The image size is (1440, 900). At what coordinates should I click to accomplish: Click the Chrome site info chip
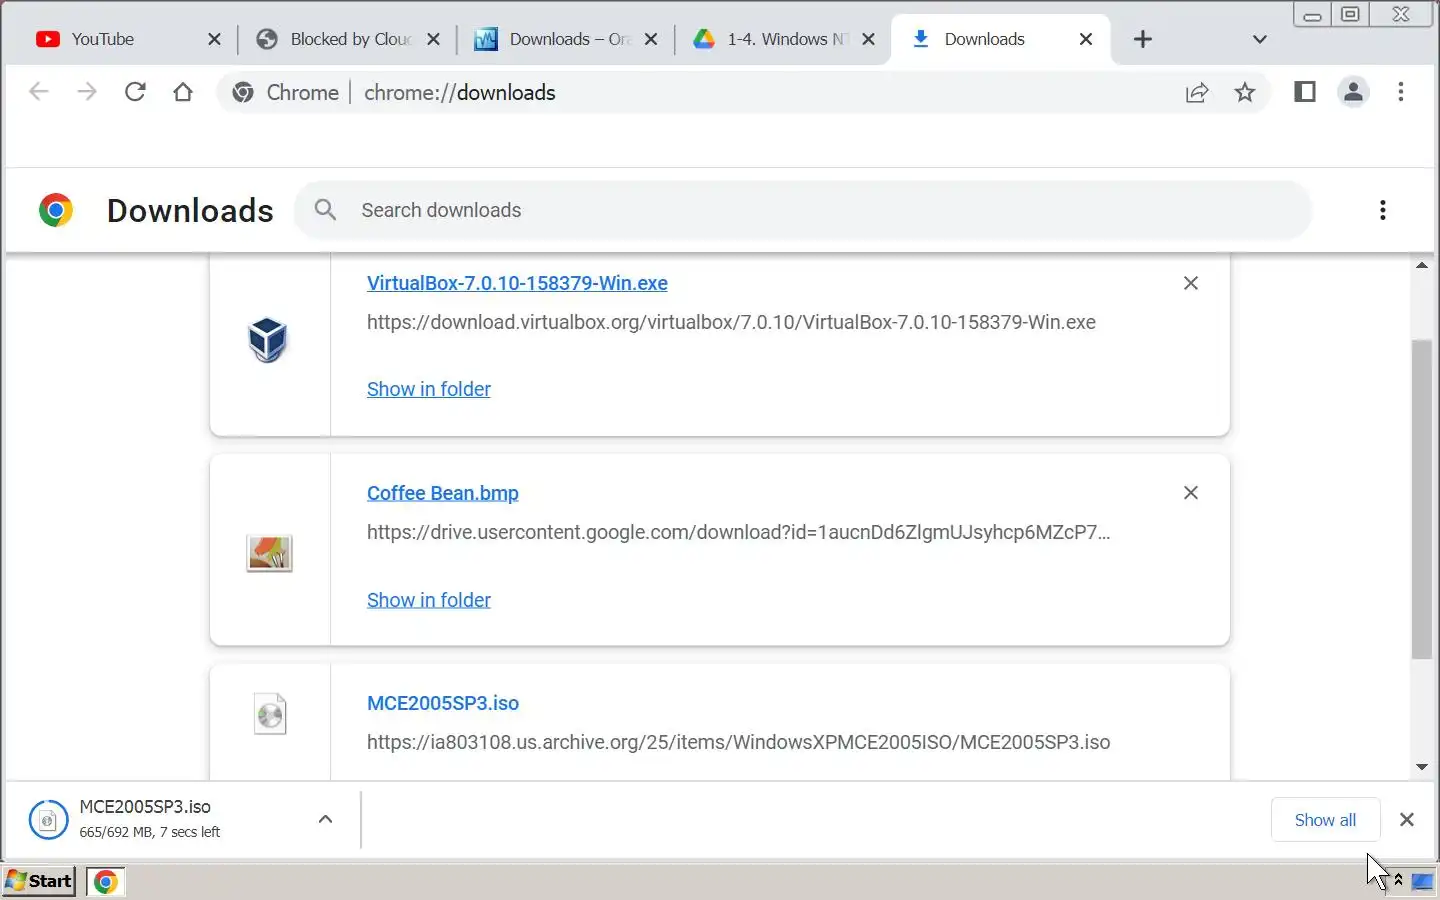click(x=286, y=92)
